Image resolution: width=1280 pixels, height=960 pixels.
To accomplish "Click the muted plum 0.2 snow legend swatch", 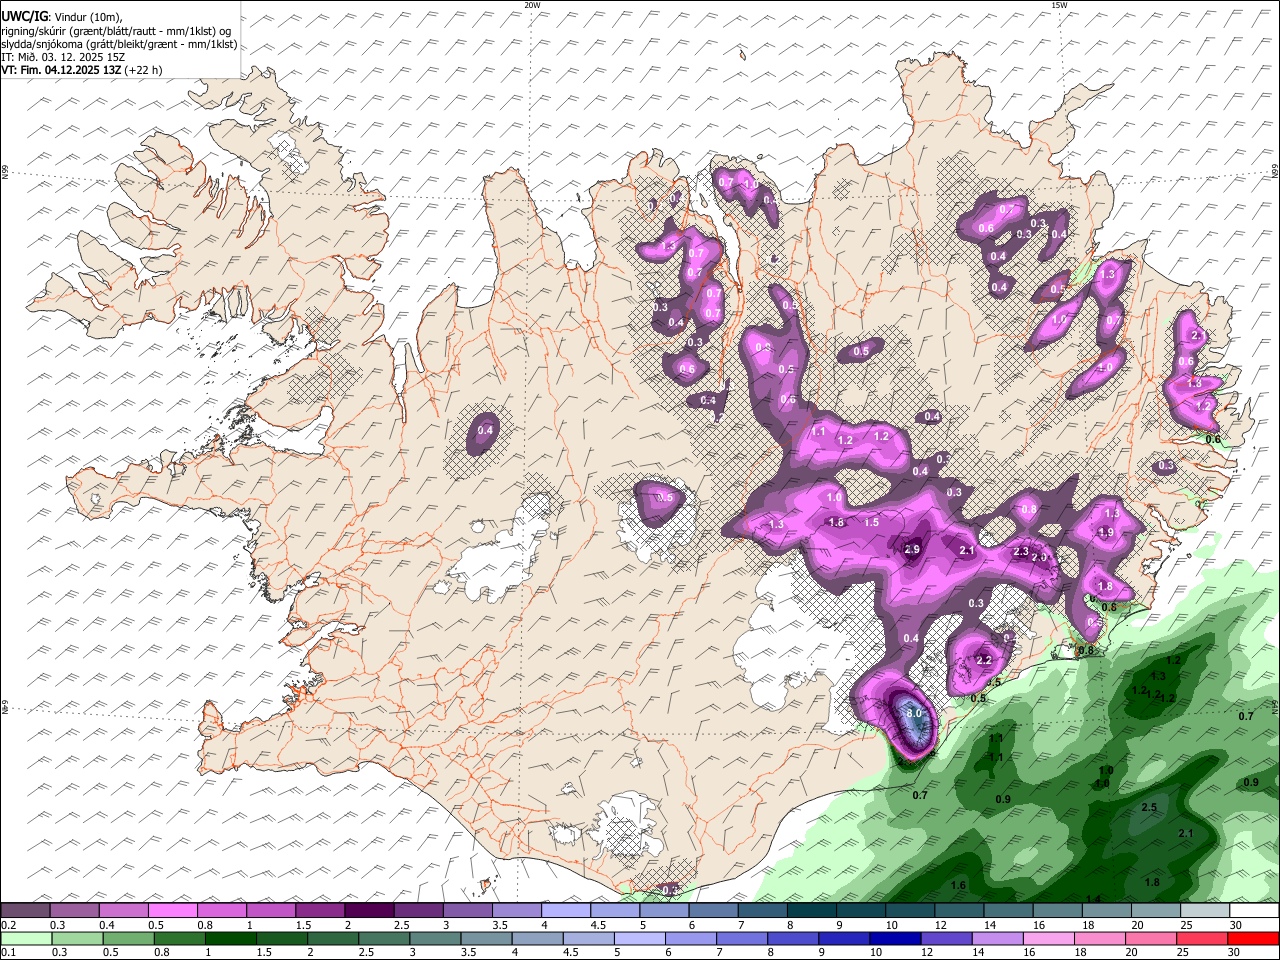I will pyautogui.click(x=25, y=910).
